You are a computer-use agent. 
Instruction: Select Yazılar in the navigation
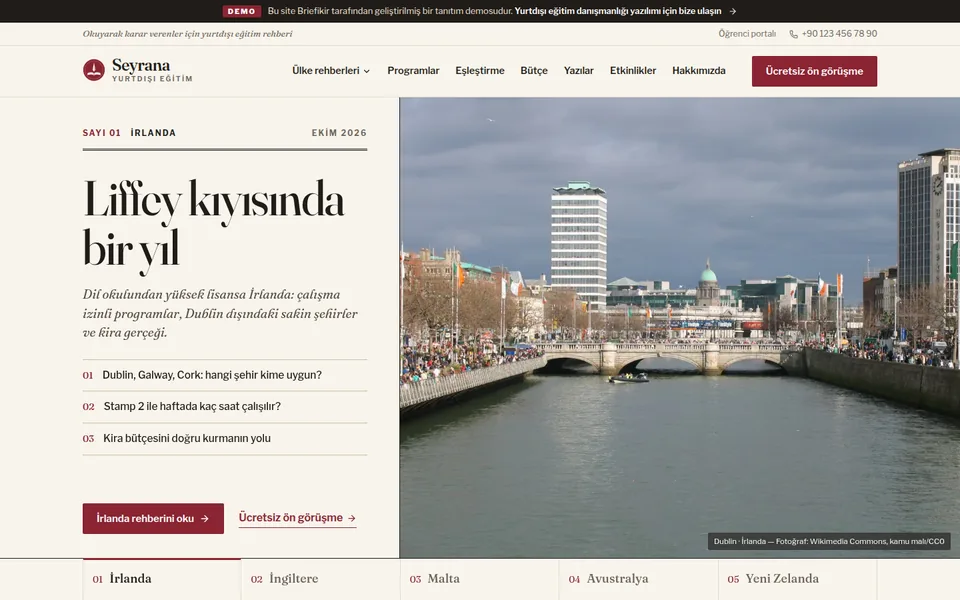(x=579, y=70)
